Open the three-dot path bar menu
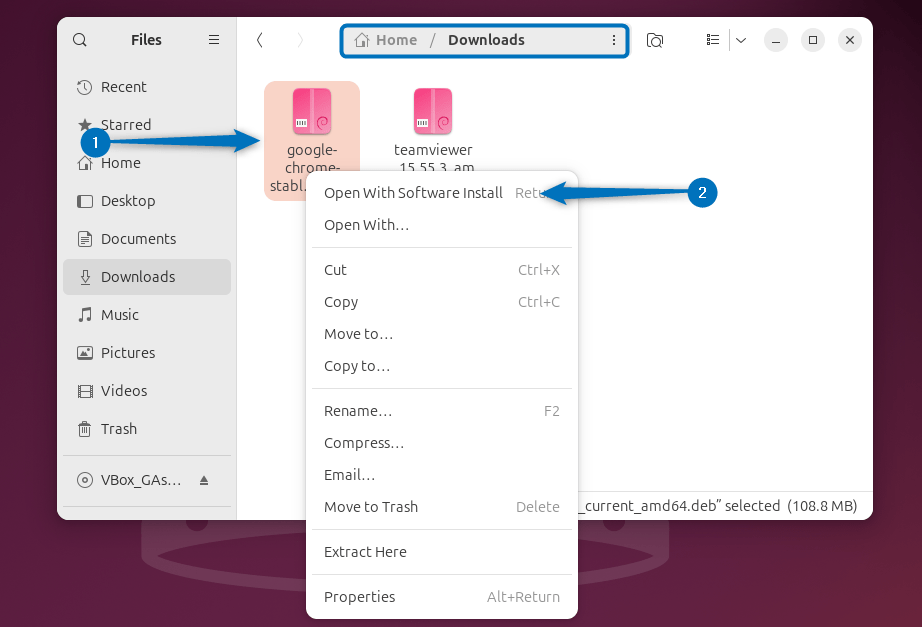Image resolution: width=922 pixels, height=627 pixels. pyautogui.click(x=615, y=40)
